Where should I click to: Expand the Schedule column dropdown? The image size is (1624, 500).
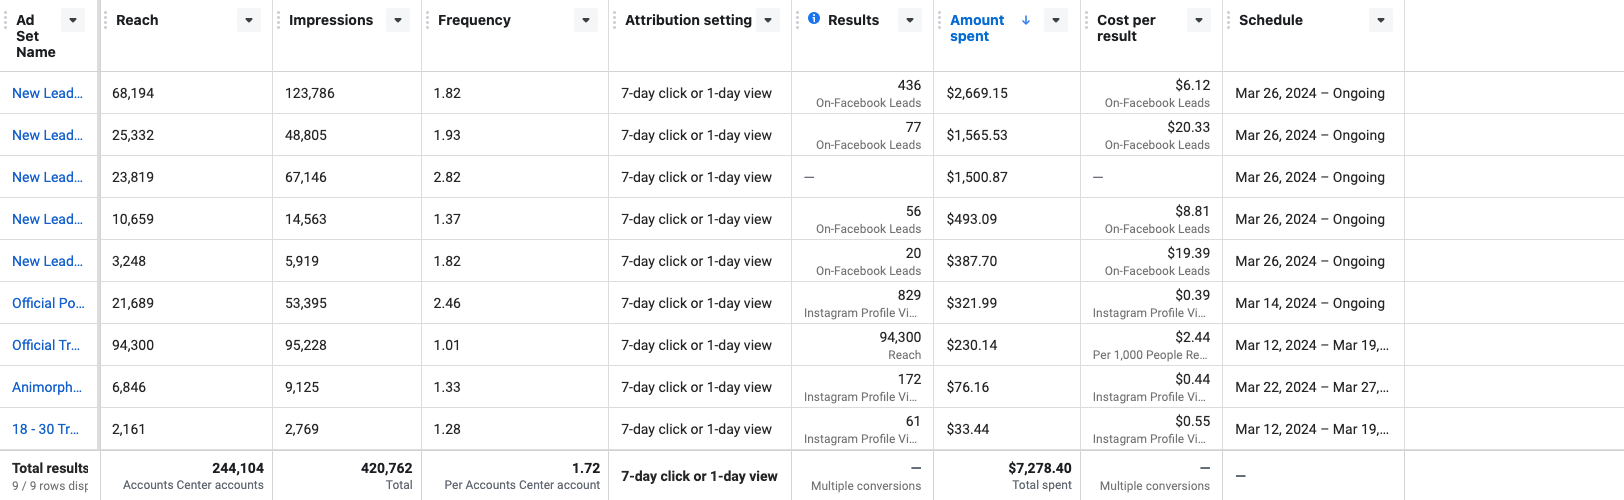coord(1381,20)
